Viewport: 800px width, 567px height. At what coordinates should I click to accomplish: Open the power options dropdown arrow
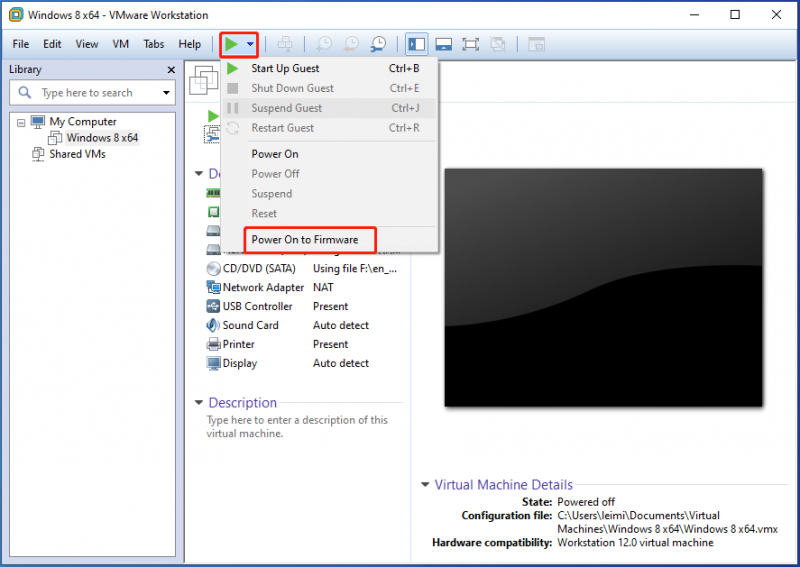[250, 44]
